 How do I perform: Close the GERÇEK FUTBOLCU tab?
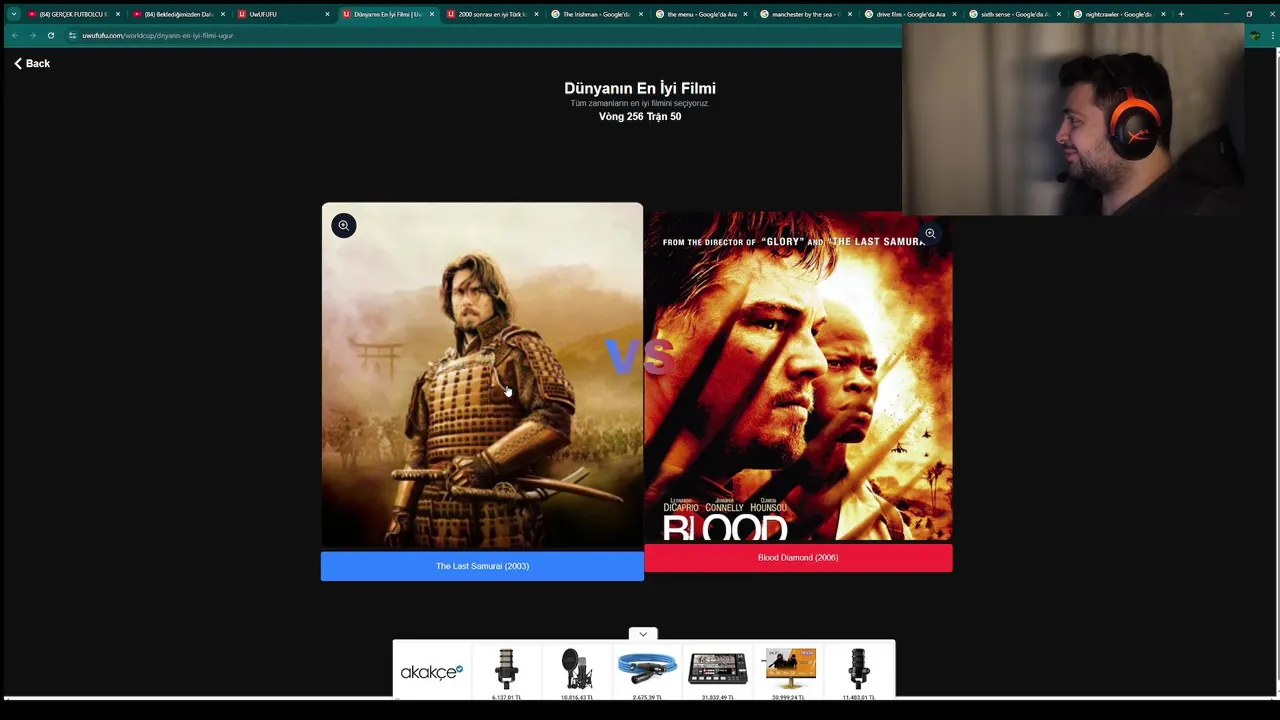(x=118, y=14)
